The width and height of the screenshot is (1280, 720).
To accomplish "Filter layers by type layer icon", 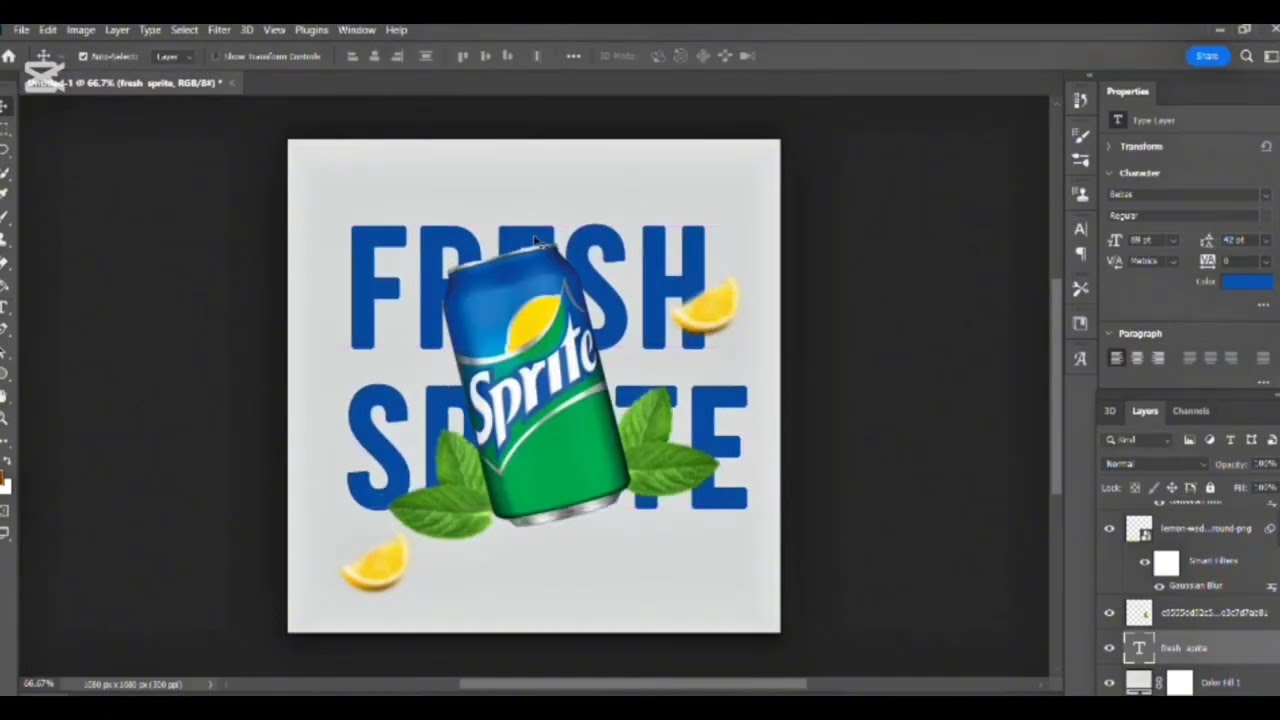I will 1230,440.
